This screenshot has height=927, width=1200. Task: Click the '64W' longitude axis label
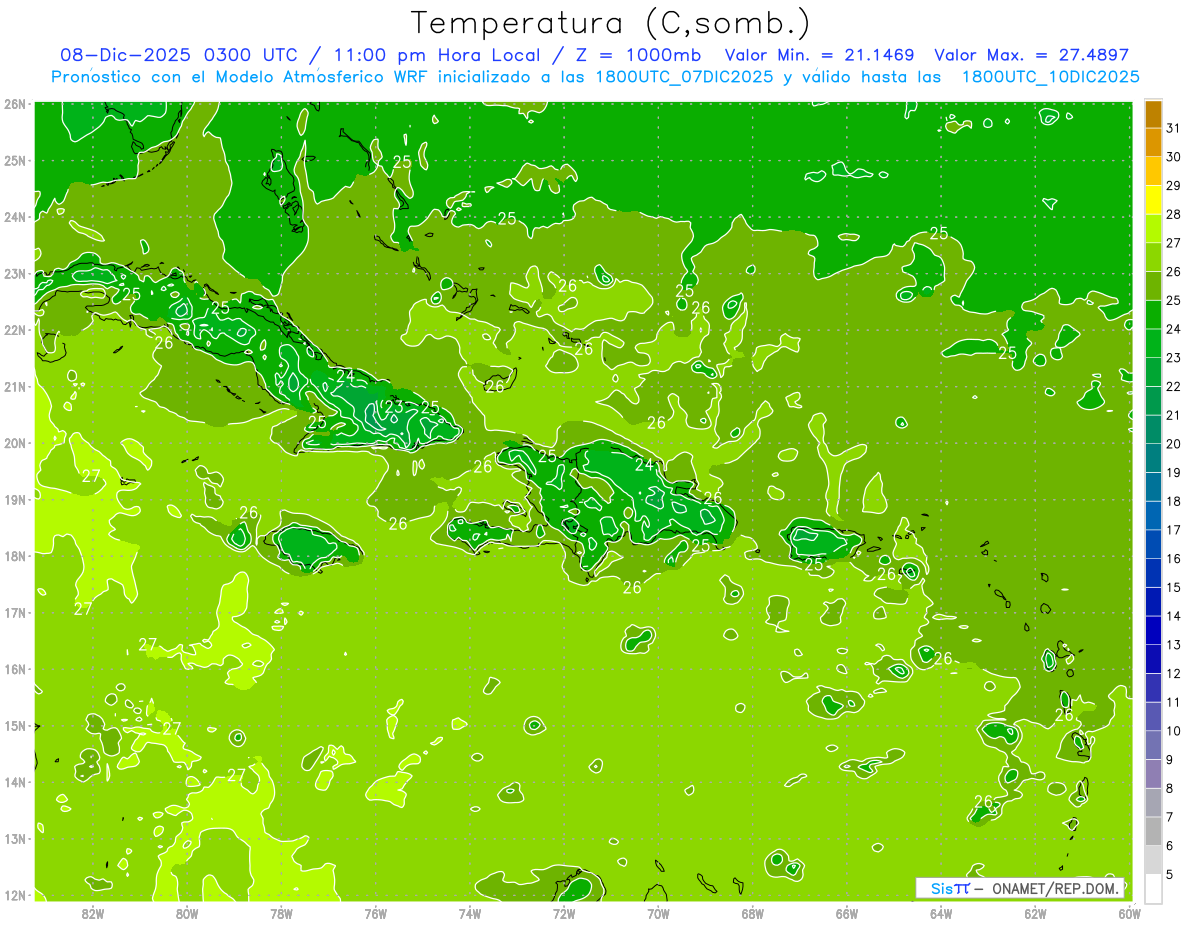click(941, 913)
